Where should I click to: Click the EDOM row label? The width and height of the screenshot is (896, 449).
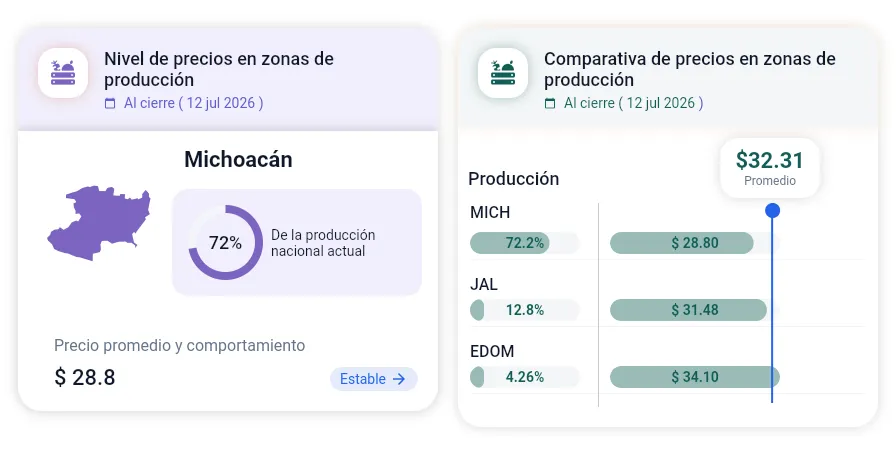click(x=492, y=351)
